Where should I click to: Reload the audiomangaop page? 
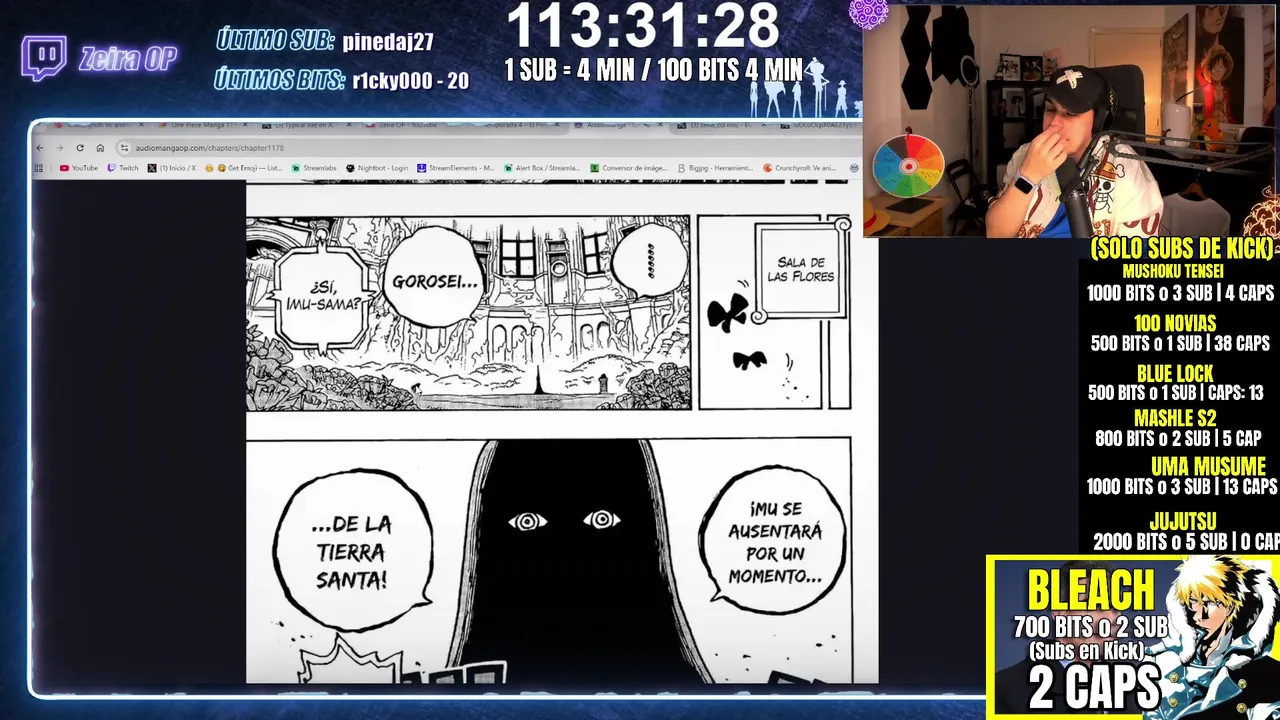(x=80, y=148)
